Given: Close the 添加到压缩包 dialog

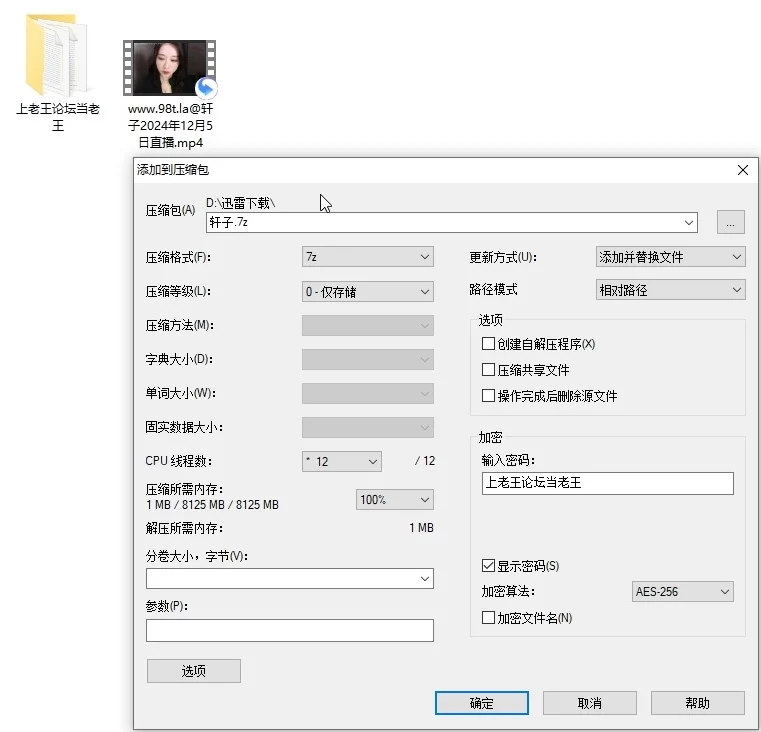Looking at the screenshot, I should click(743, 170).
